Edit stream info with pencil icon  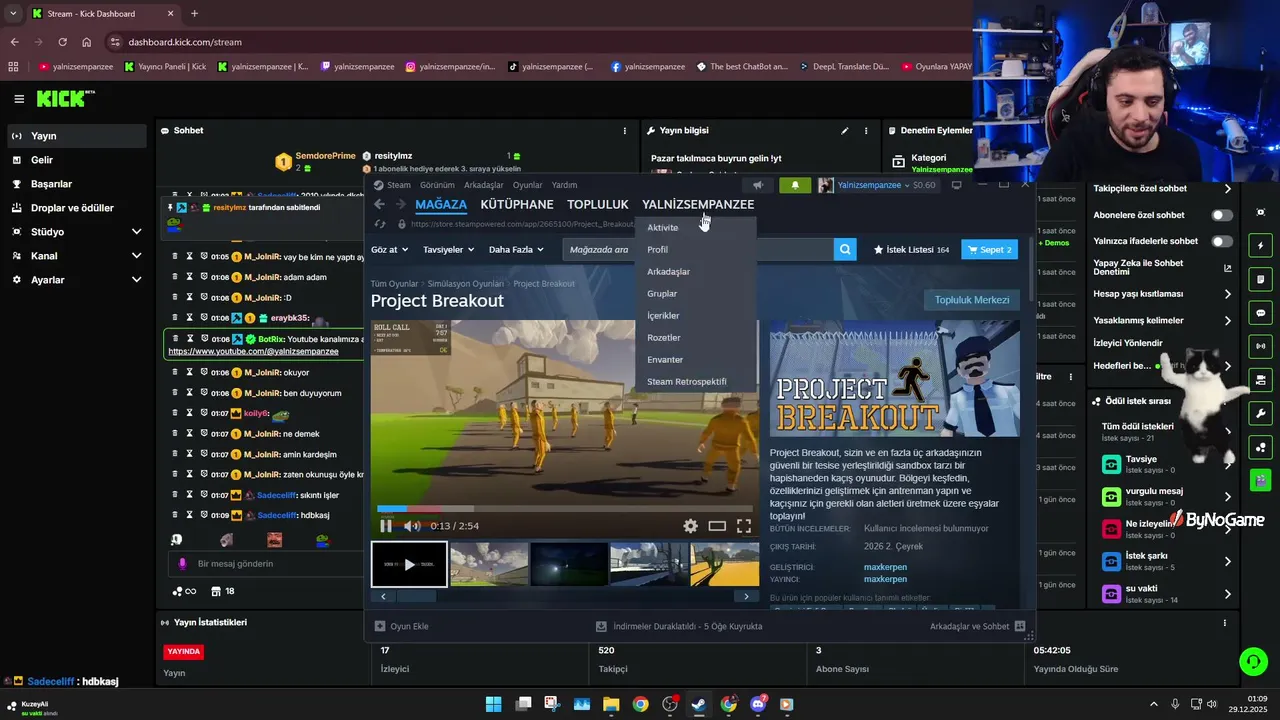click(x=844, y=131)
